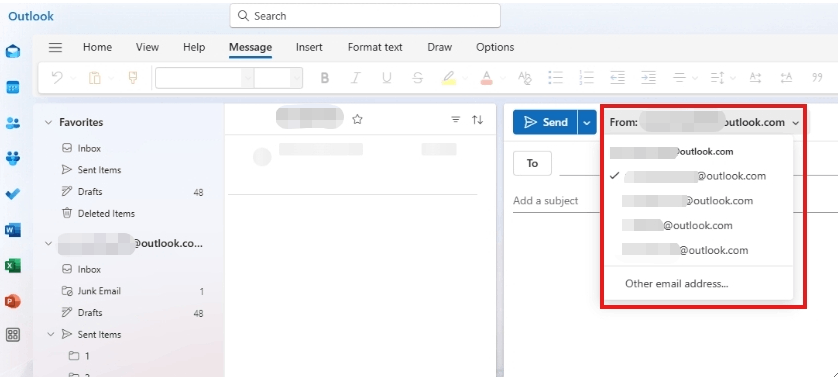Open the Help tab
The height and width of the screenshot is (377, 838).
coord(194,47)
